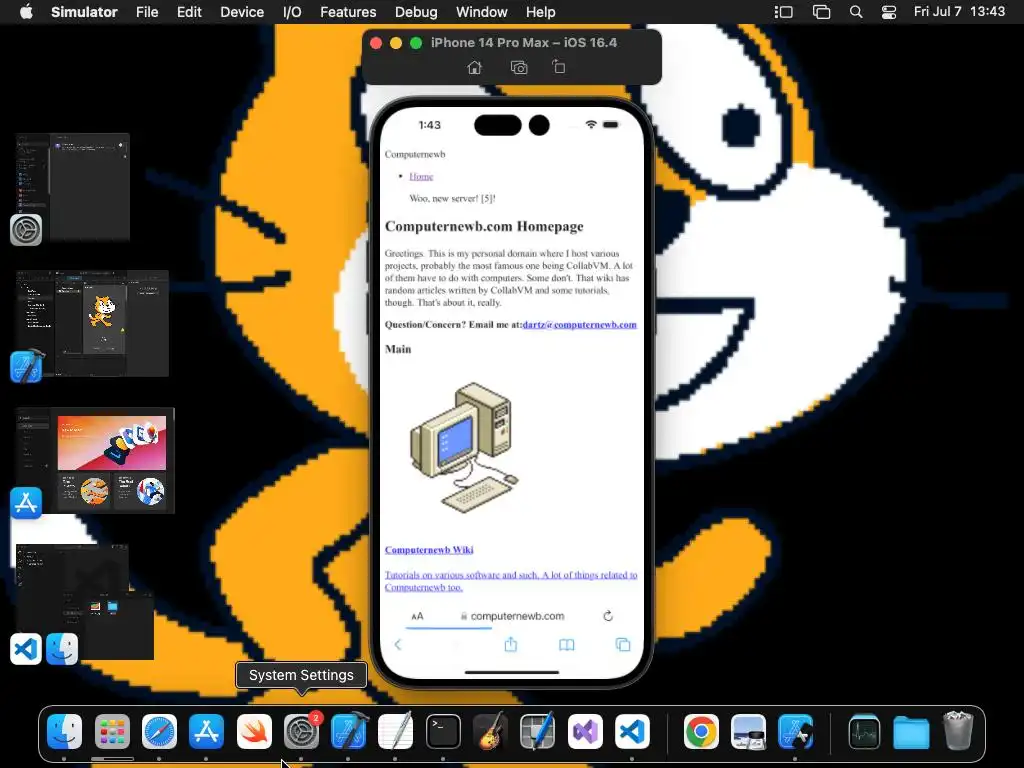Open Spotlight search in menu bar
The width and height of the screenshot is (1024, 768).
(x=856, y=12)
